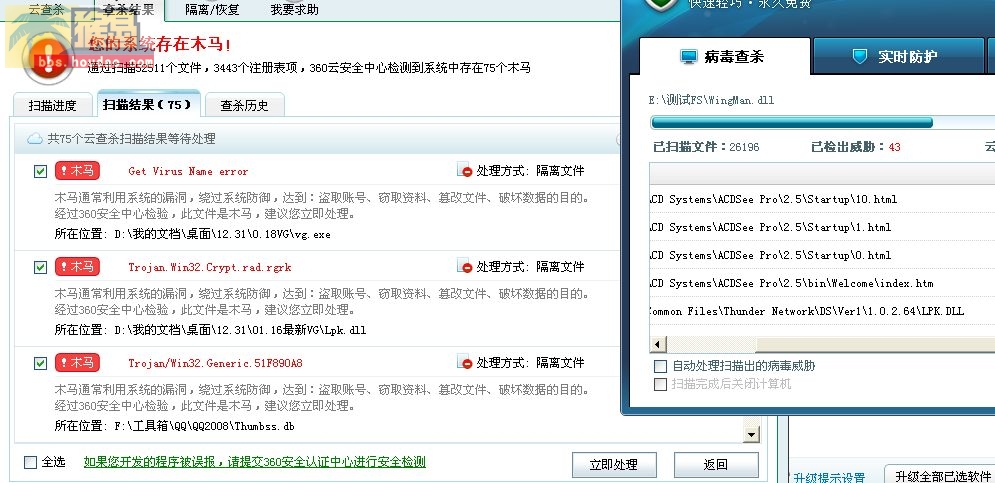Click the monitor icon on 病毒查杀 tab

[x=689, y=57]
